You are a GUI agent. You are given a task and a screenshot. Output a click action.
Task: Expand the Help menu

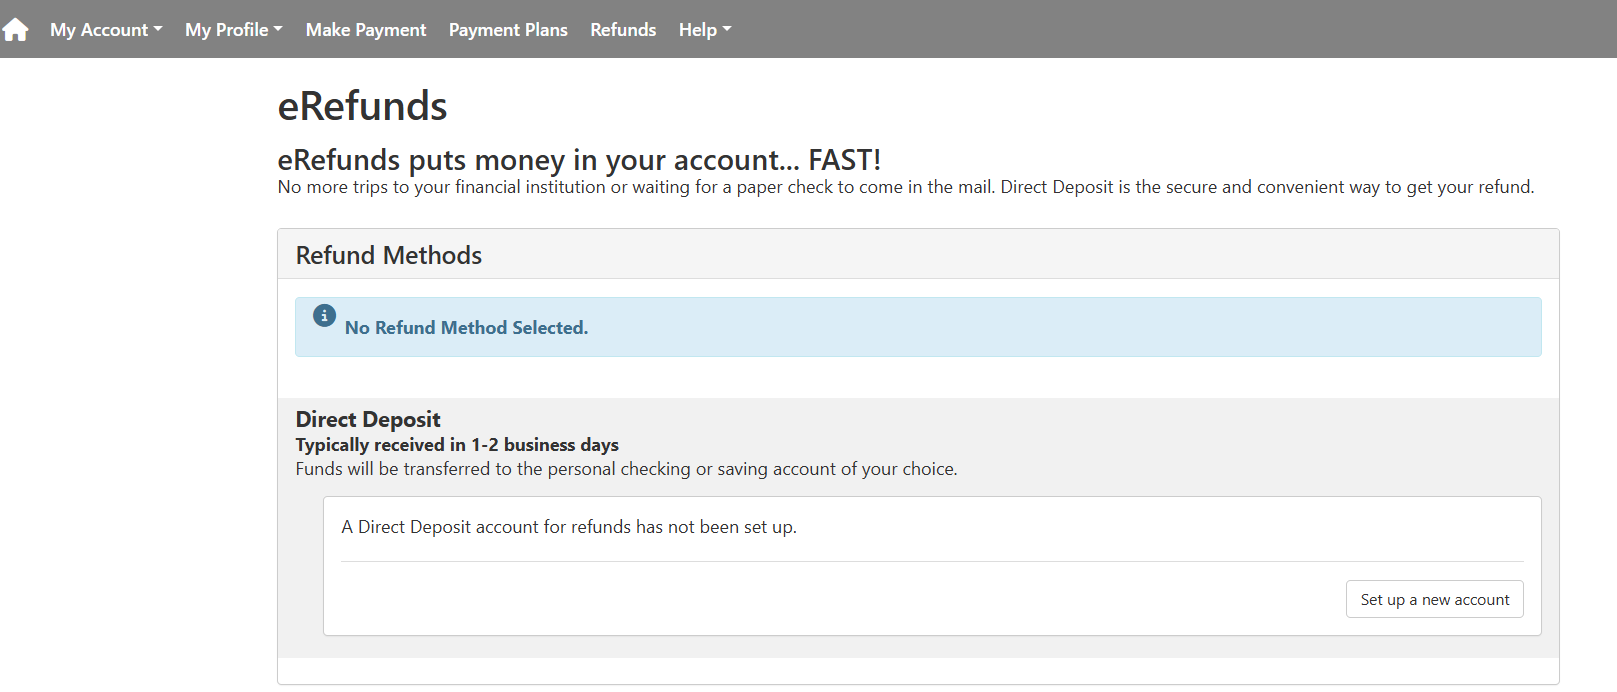coord(704,30)
